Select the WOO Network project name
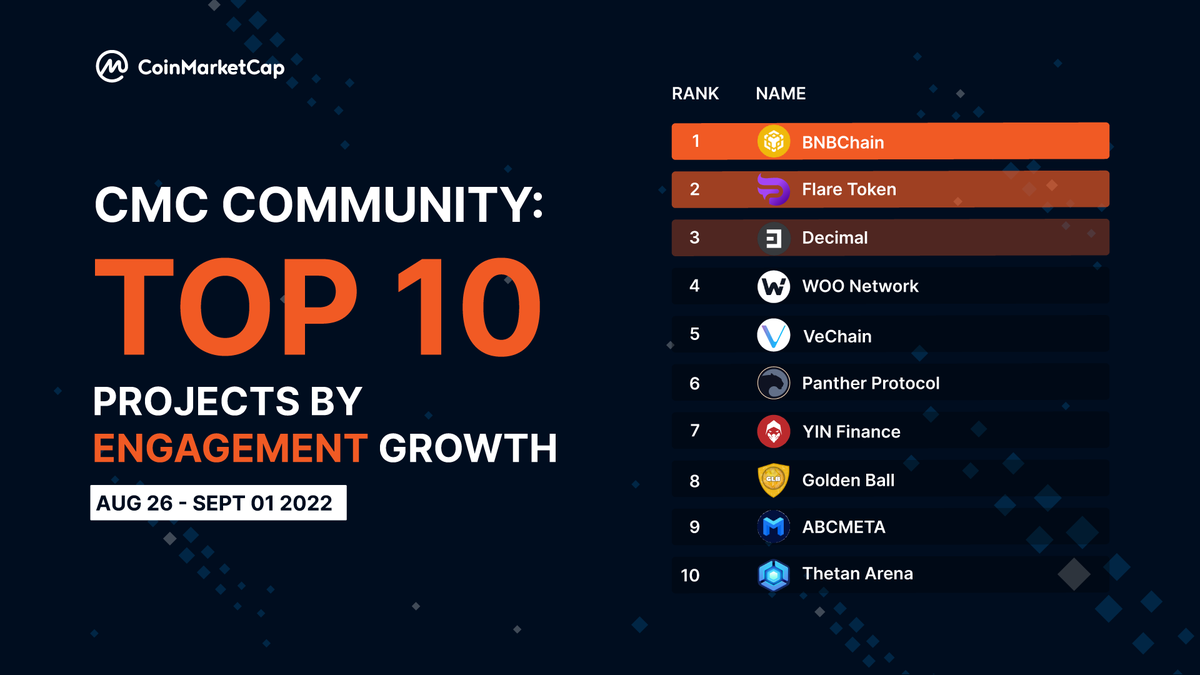 [x=860, y=286]
